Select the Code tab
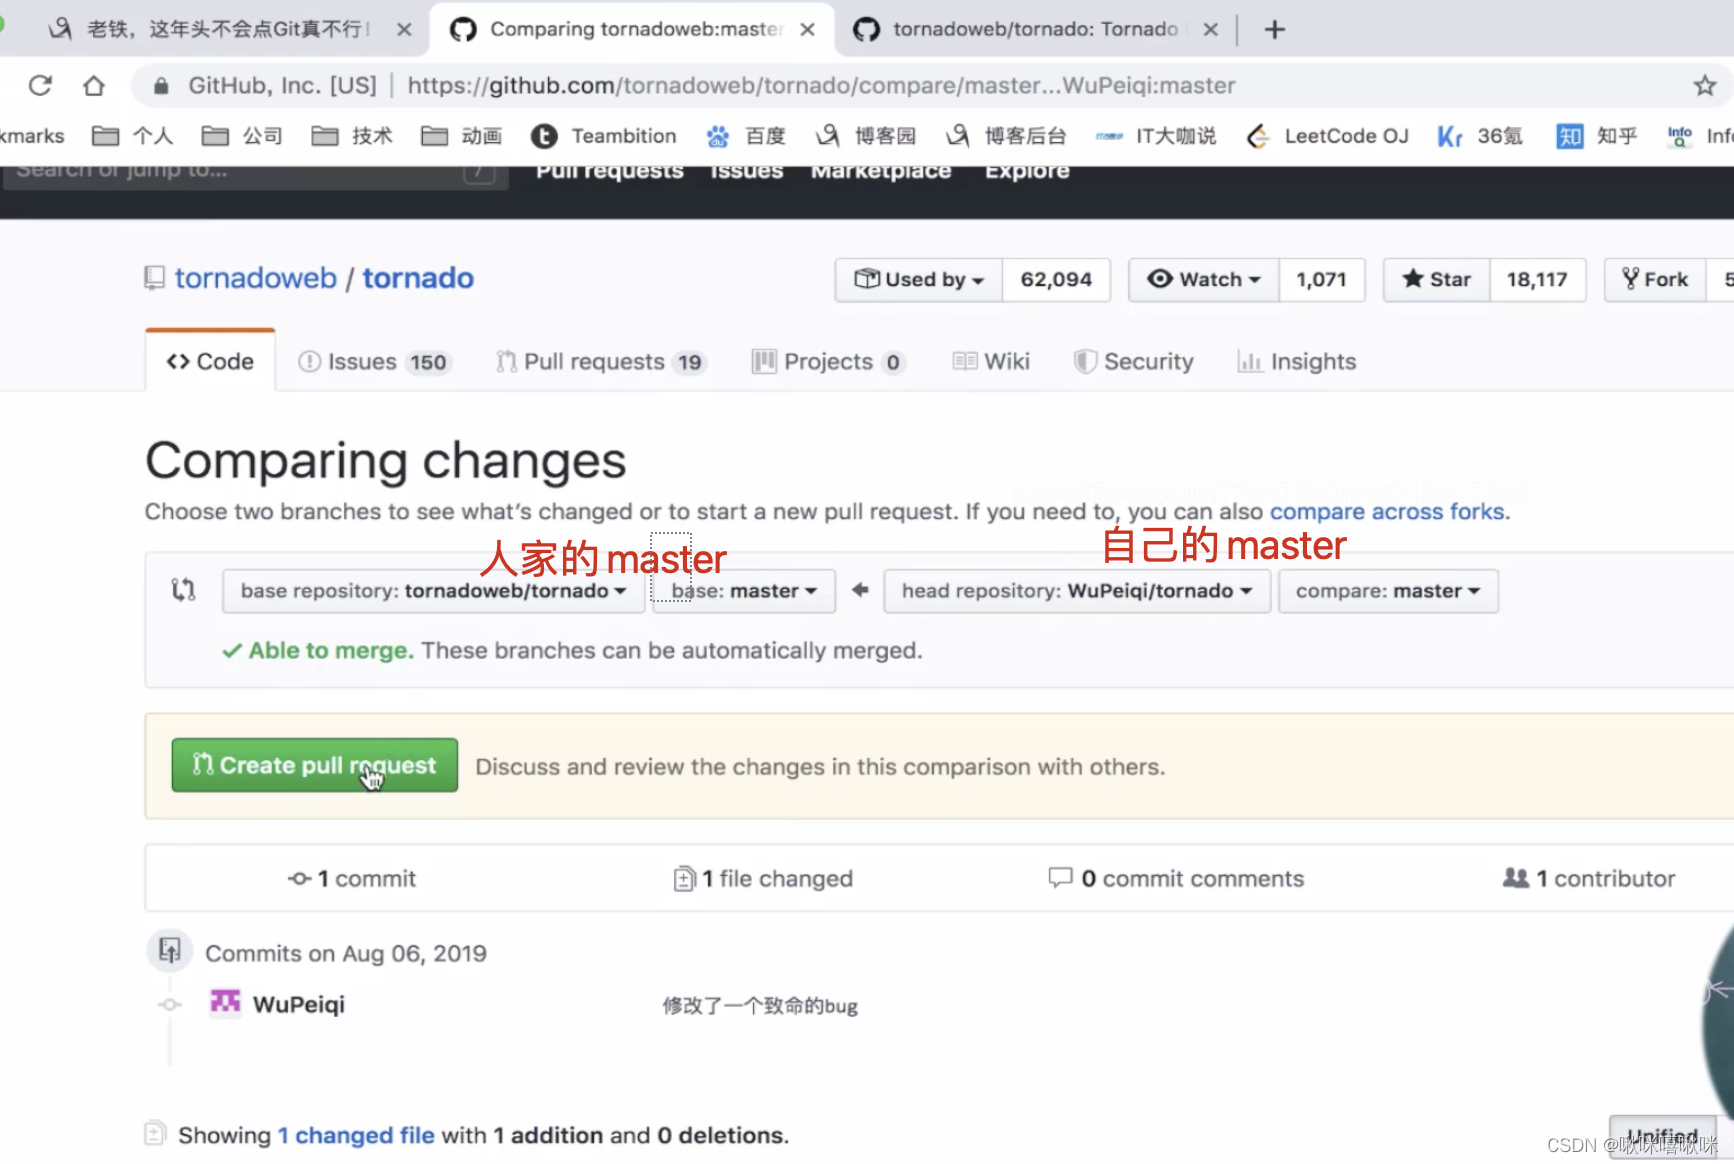This screenshot has height=1164, width=1734. [x=210, y=362]
